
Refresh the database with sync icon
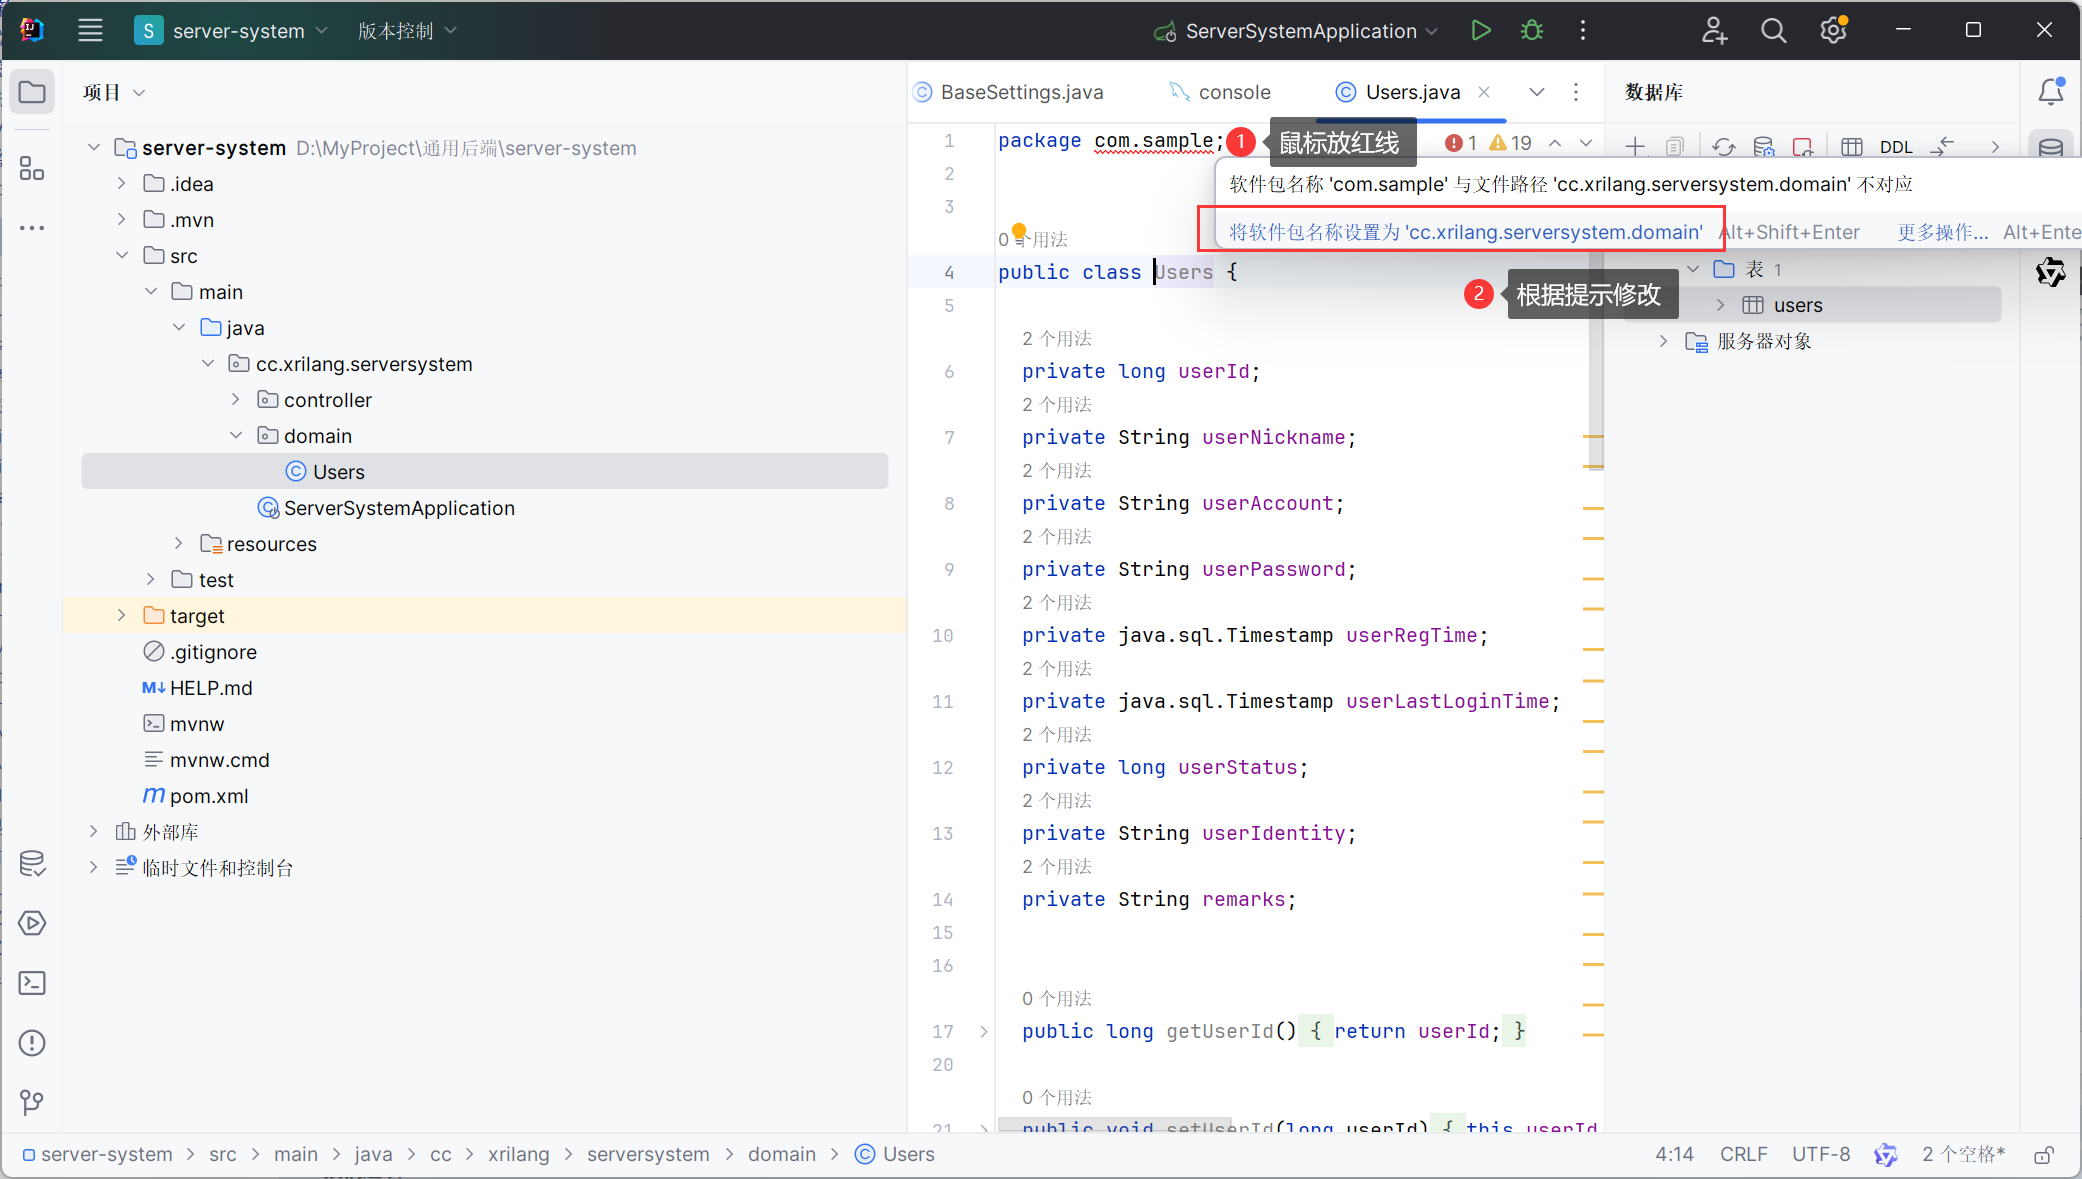coord(1723,147)
